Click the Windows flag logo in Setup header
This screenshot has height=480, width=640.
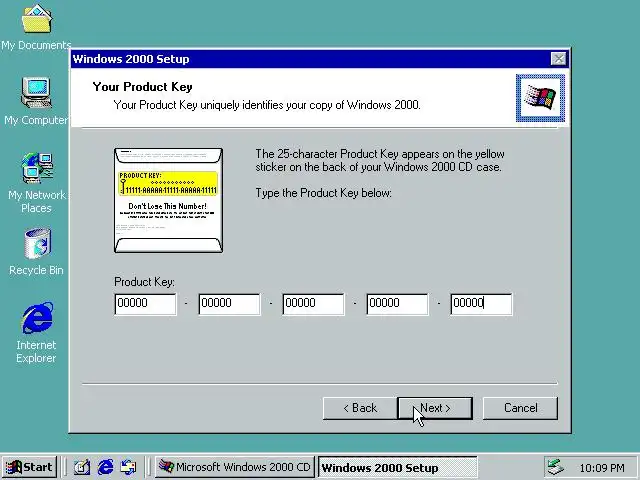[x=540, y=98]
